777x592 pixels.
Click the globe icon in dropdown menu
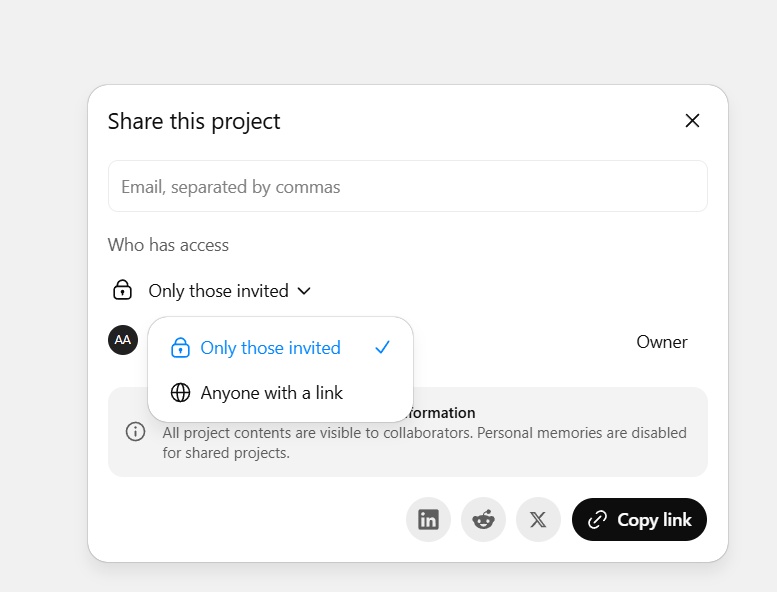point(180,393)
